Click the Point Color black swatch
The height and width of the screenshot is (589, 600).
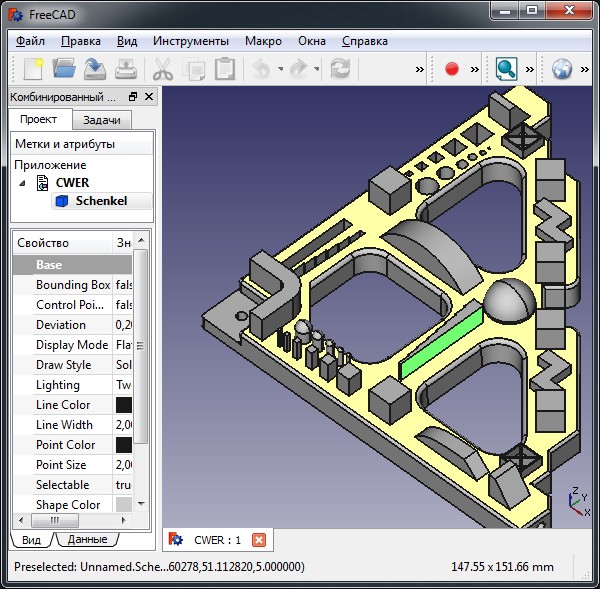(x=124, y=445)
